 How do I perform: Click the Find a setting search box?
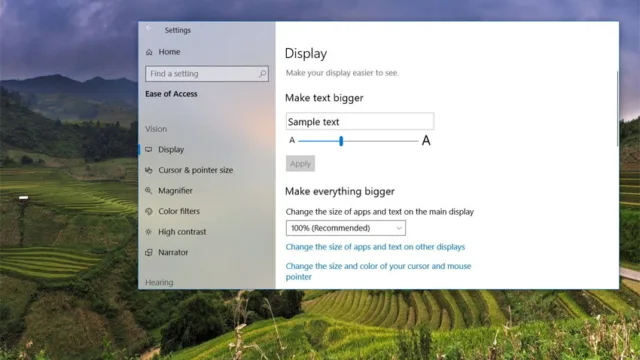pyautogui.click(x=207, y=74)
